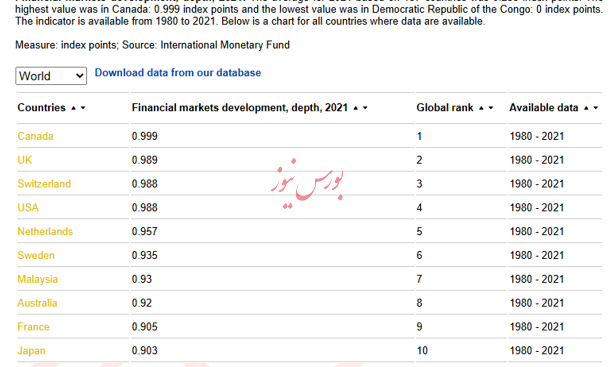Click the Available data column header
This screenshot has width=612, height=367.
click(544, 108)
